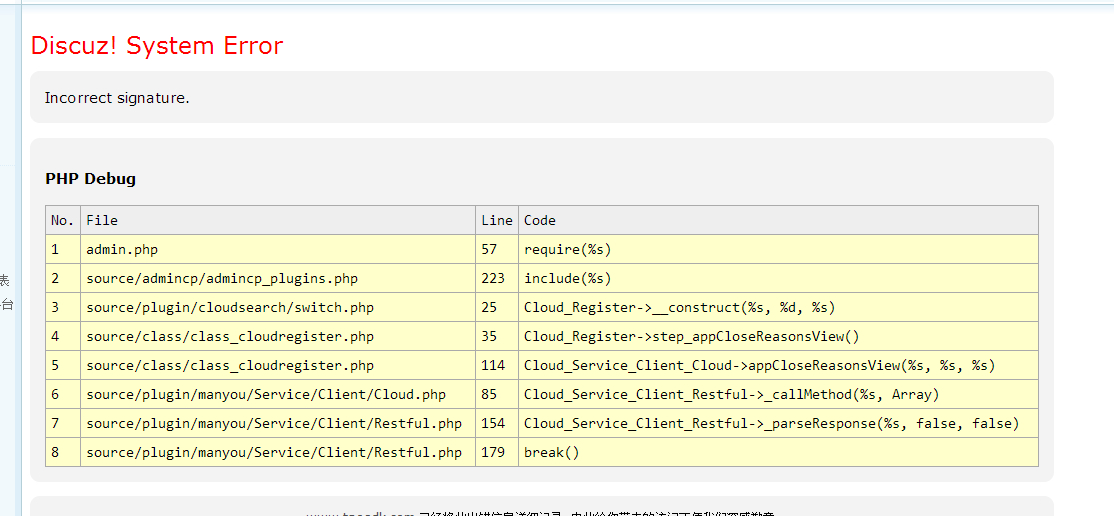The image size is (1114, 516).
Task: Select line number 57
Action: coord(497,249)
